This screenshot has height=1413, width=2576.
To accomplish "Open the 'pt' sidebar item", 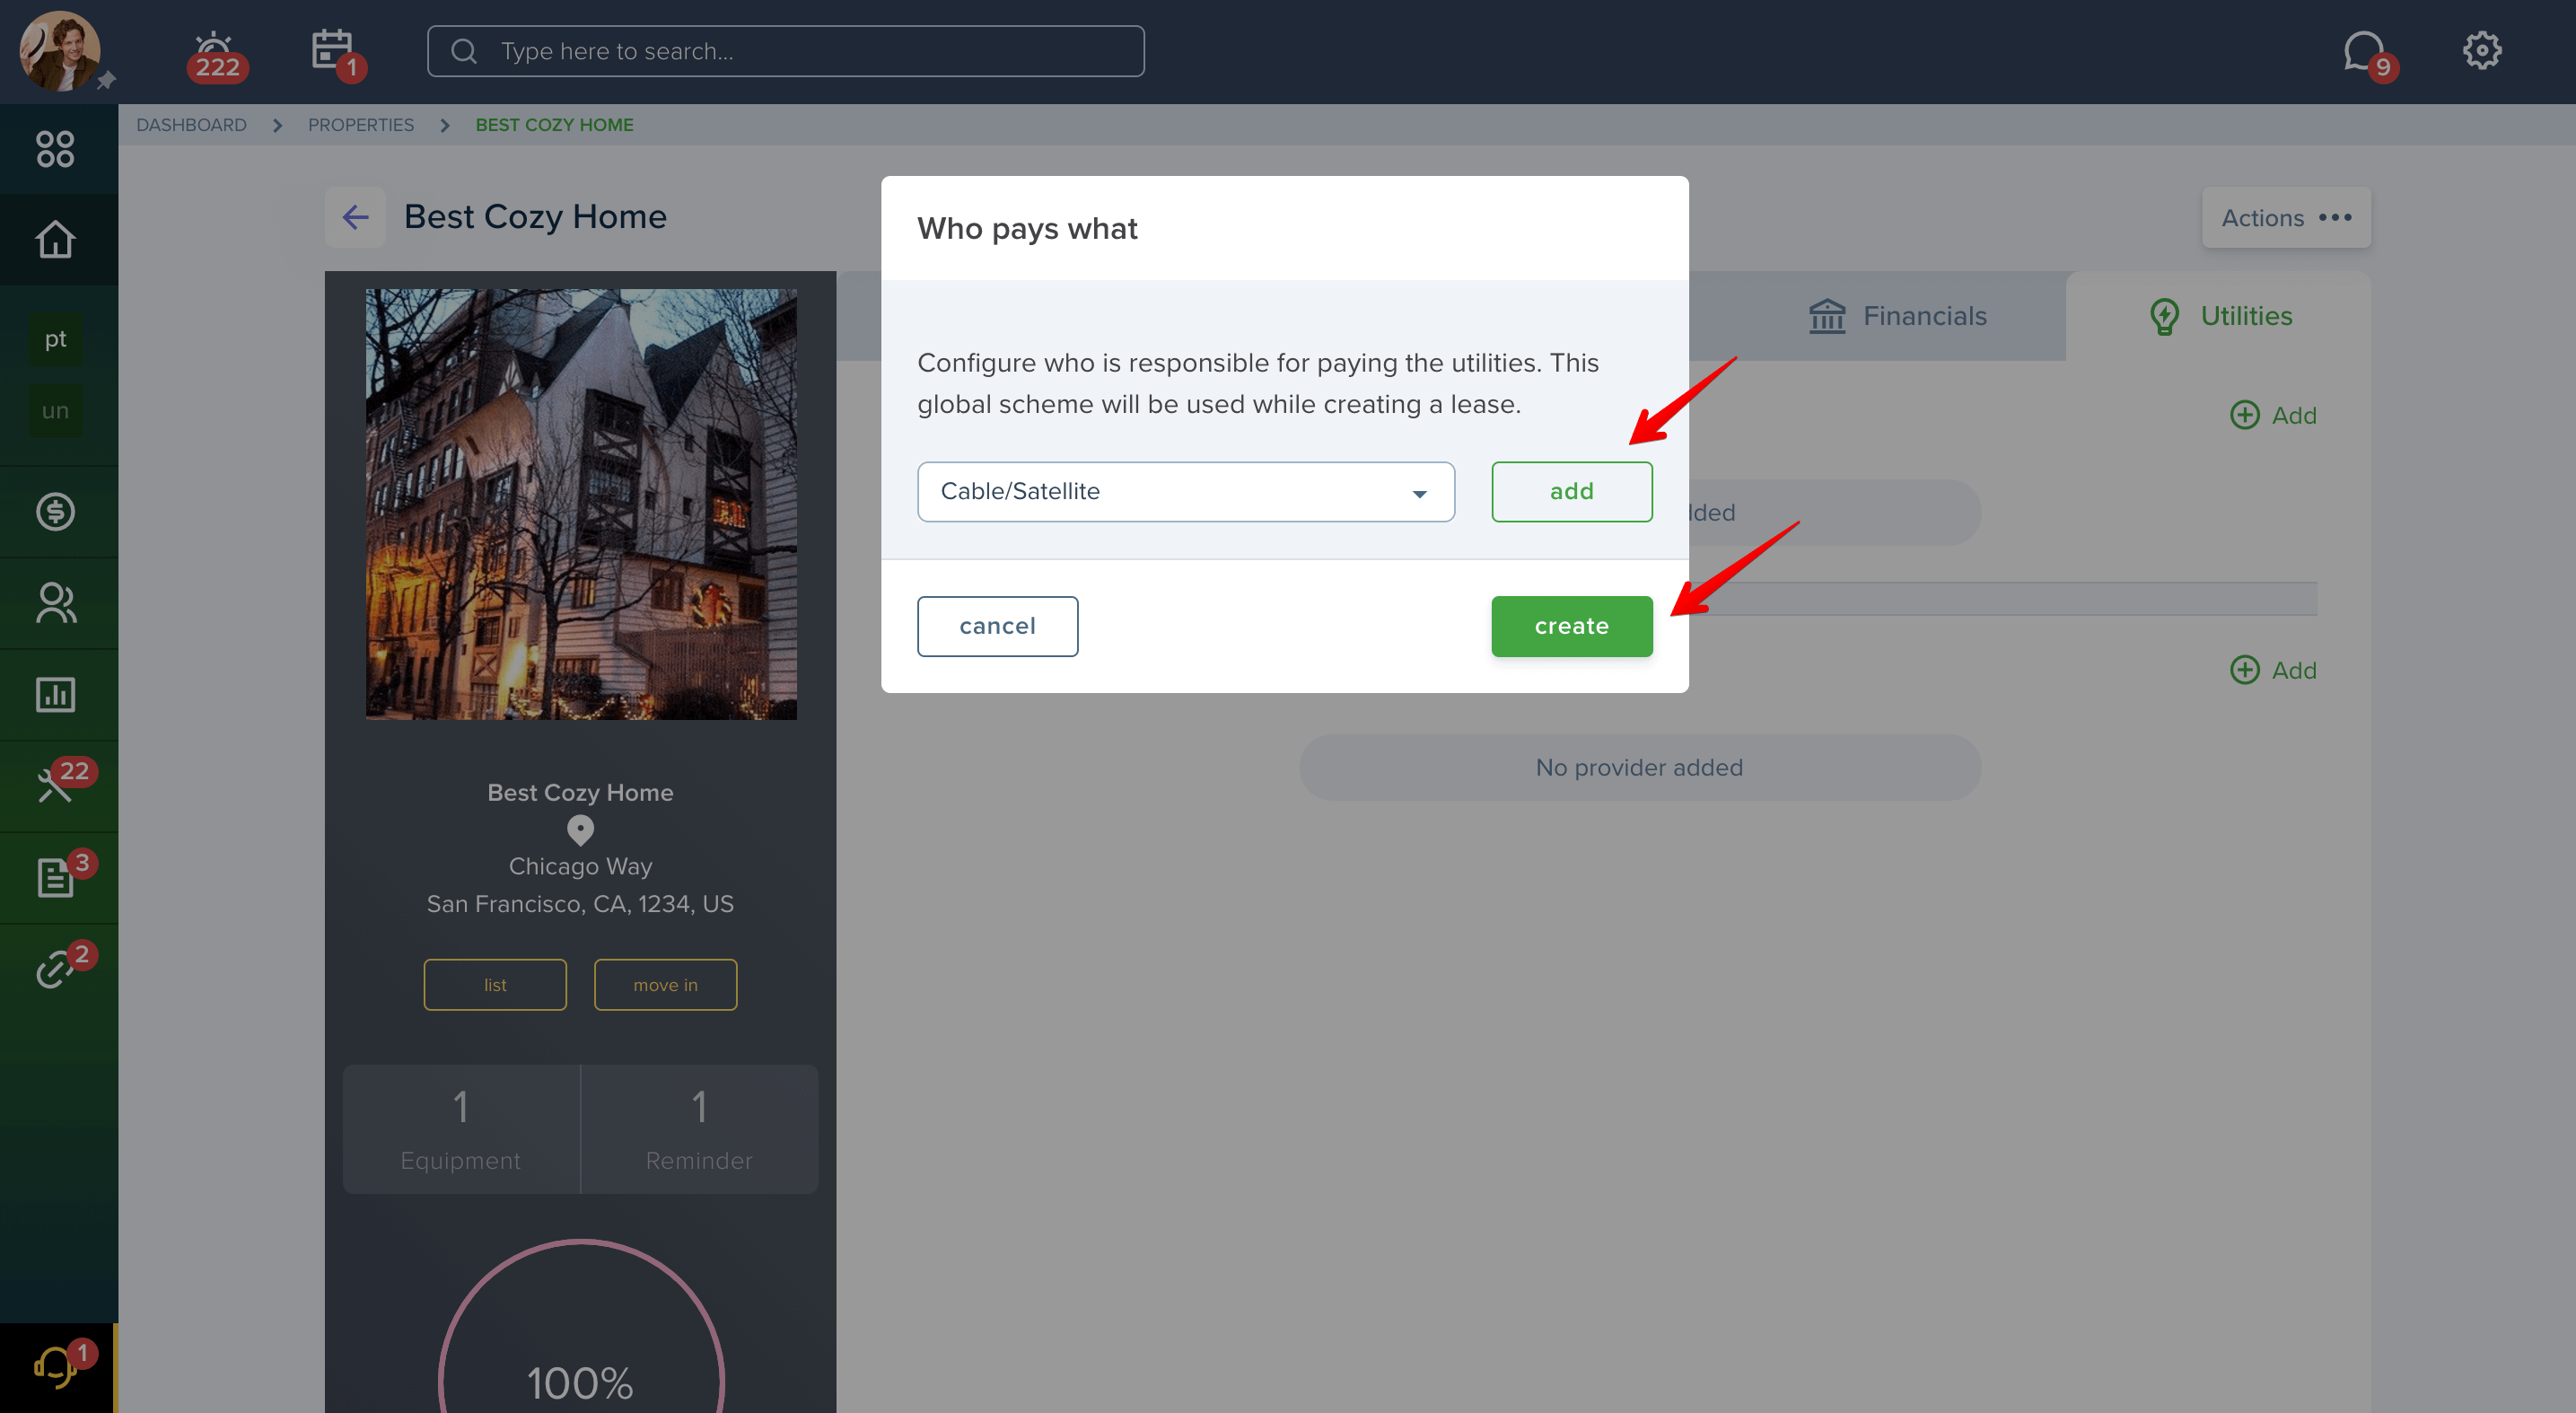I will (55, 339).
